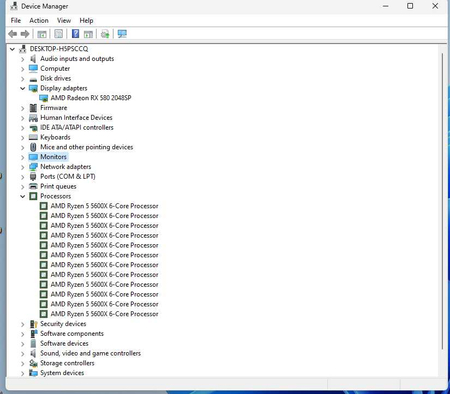Click the blue Help question mark icon
The height and width of the screenshot is (394, 450).
coord(76,34)
